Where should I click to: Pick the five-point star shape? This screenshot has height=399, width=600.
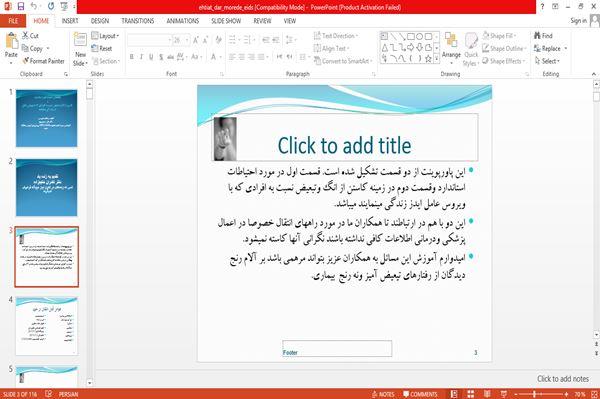pos(429,59)
